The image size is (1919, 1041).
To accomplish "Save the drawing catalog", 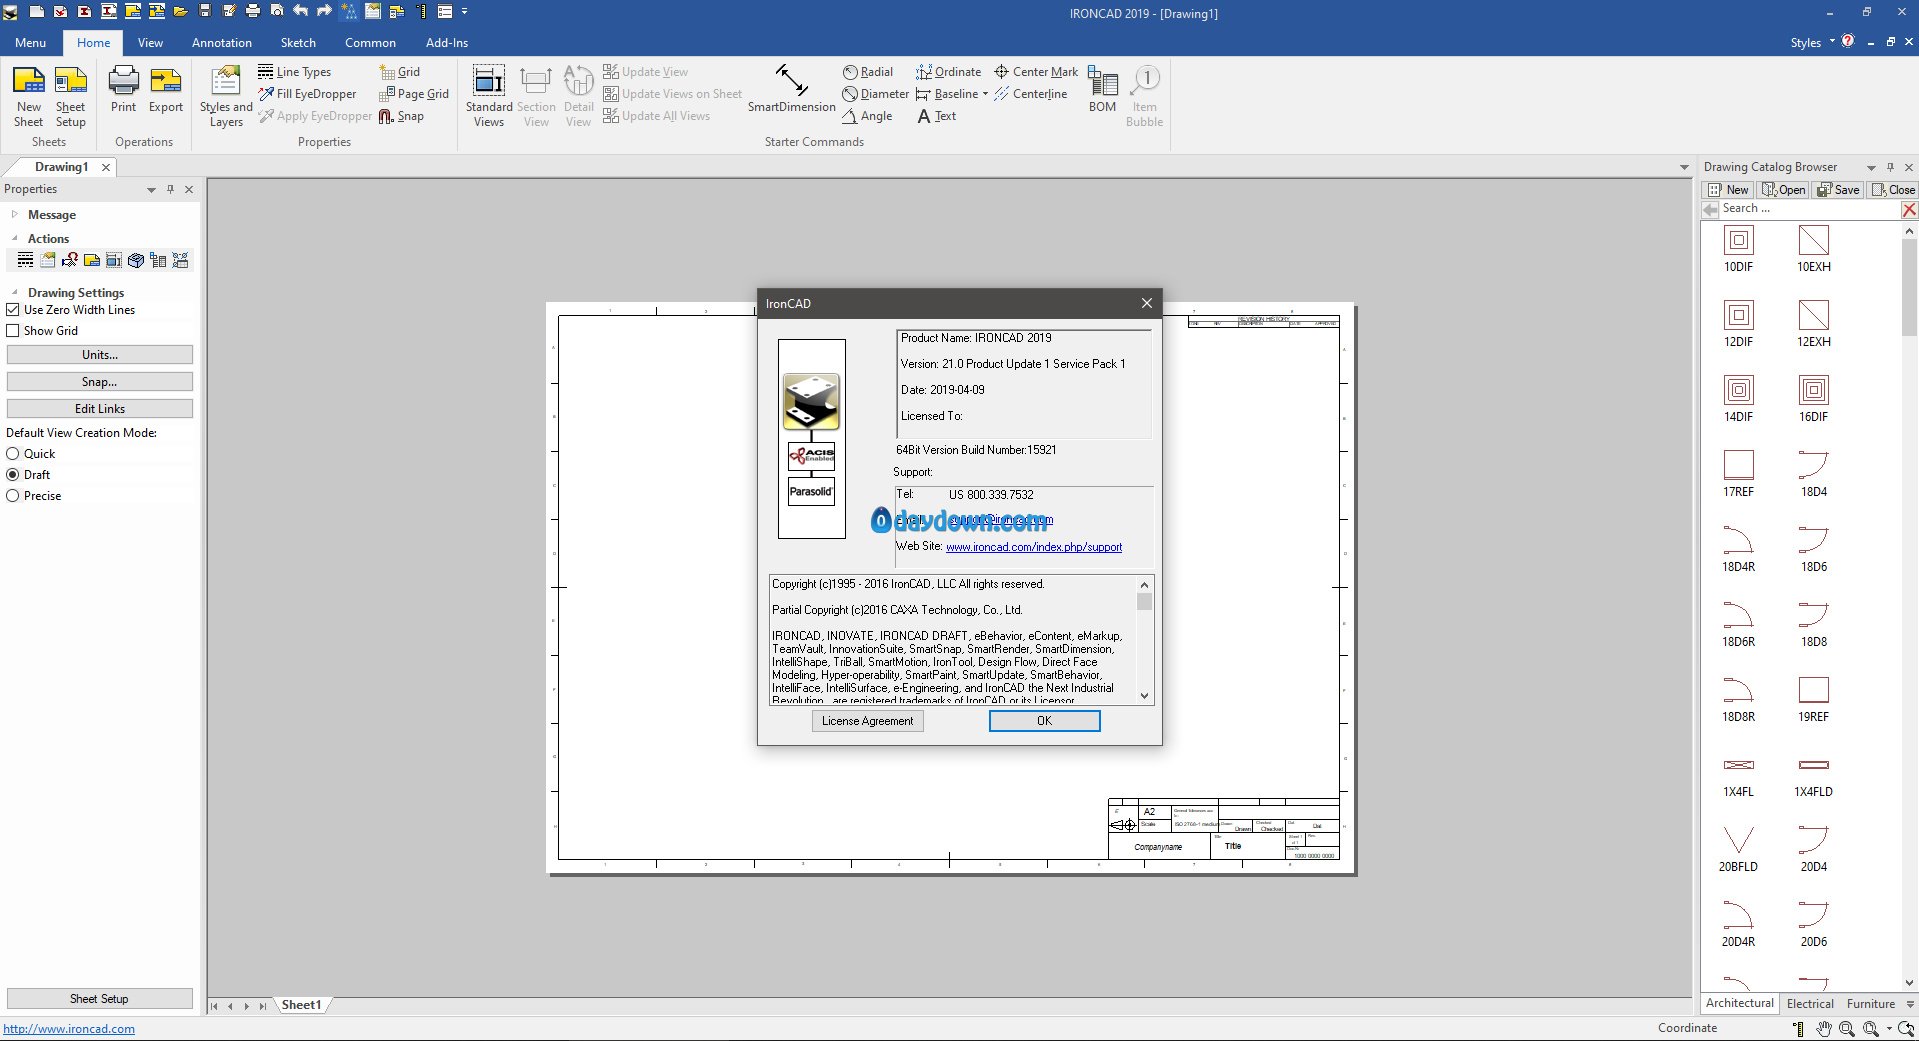I will click(1838, 190).
